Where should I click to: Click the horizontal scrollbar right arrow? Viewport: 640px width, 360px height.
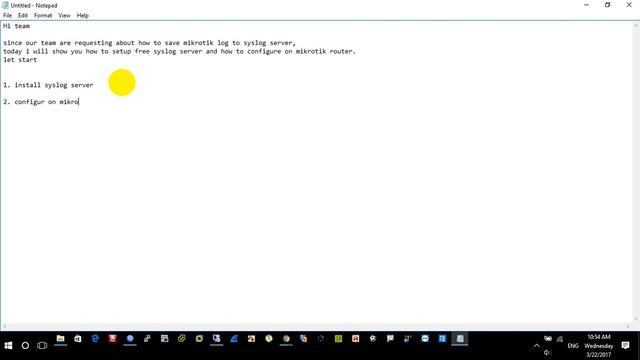coord(628,326)
